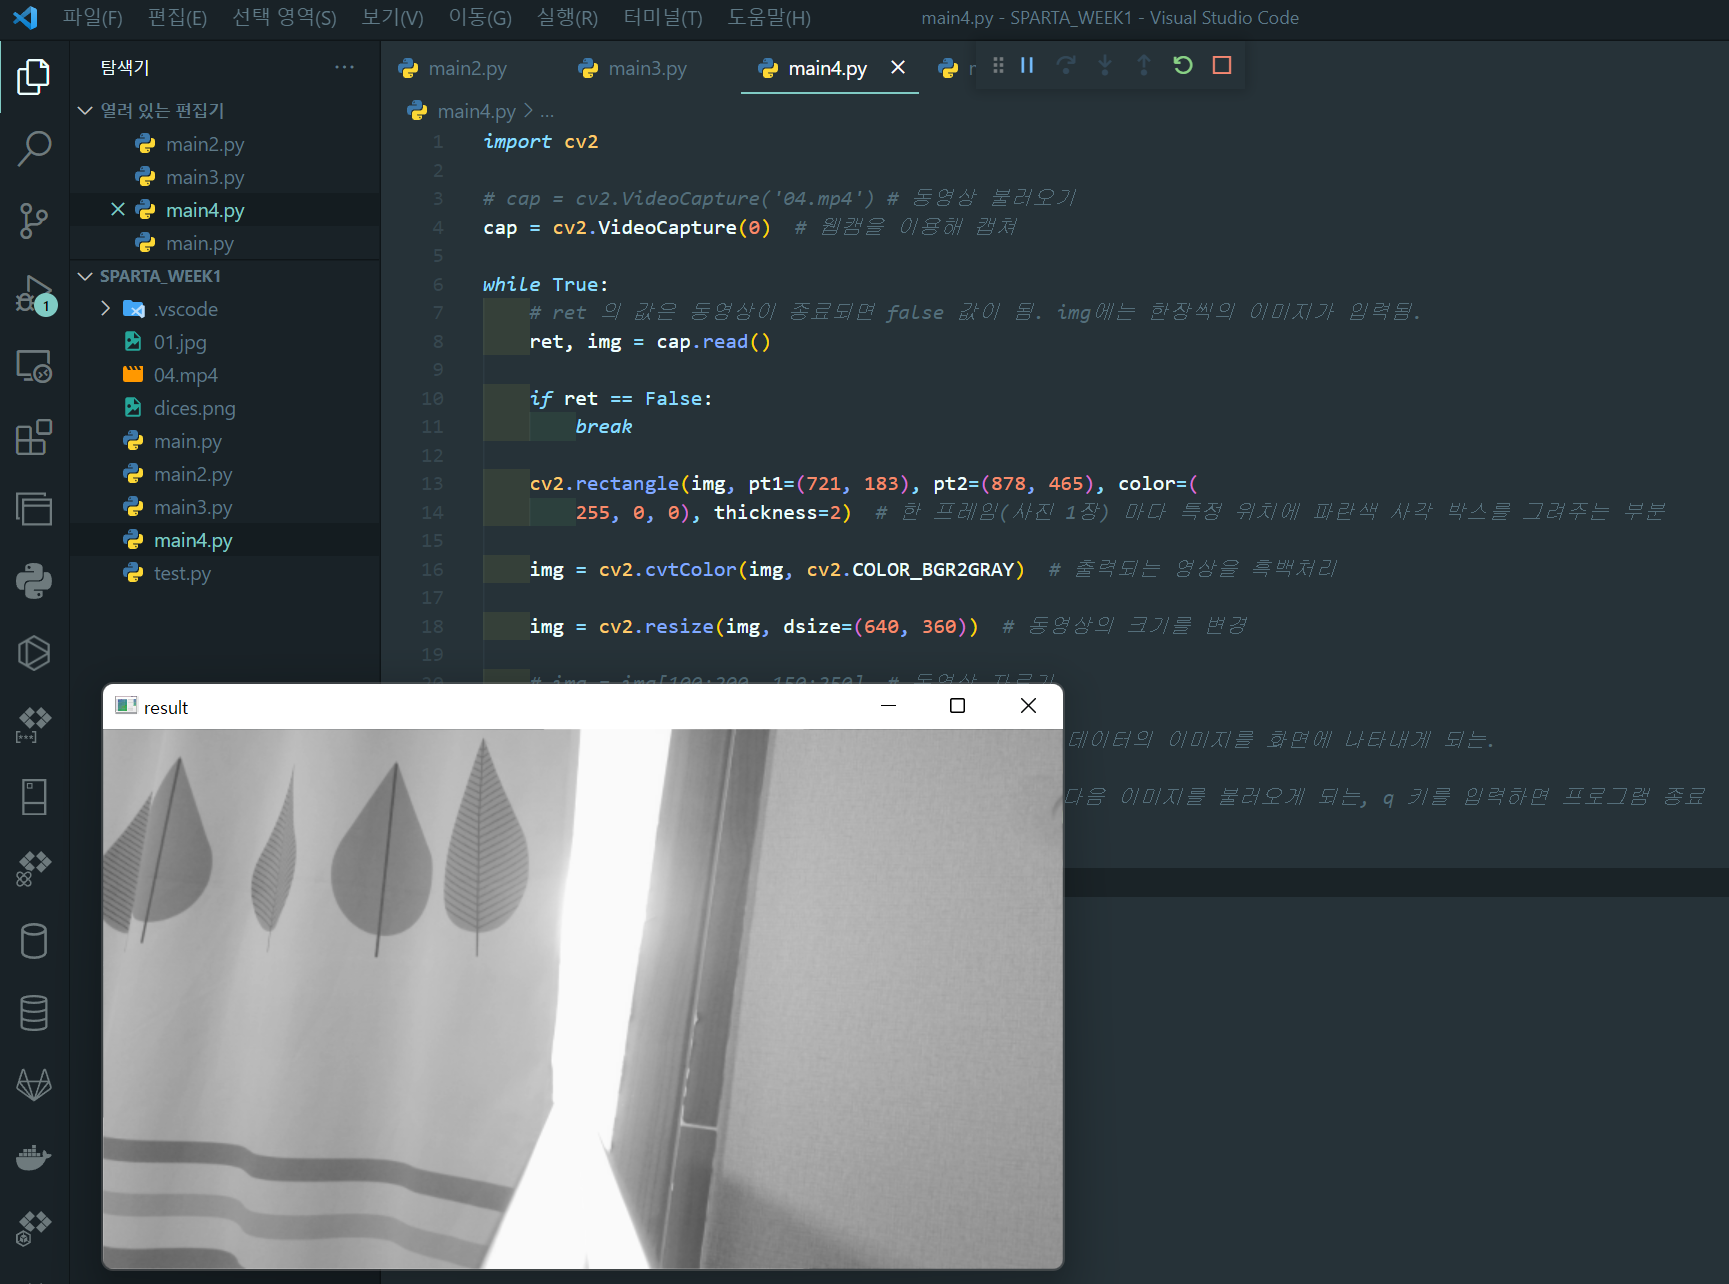
Task: Collapse the open editors section
Action: (86, 110)
